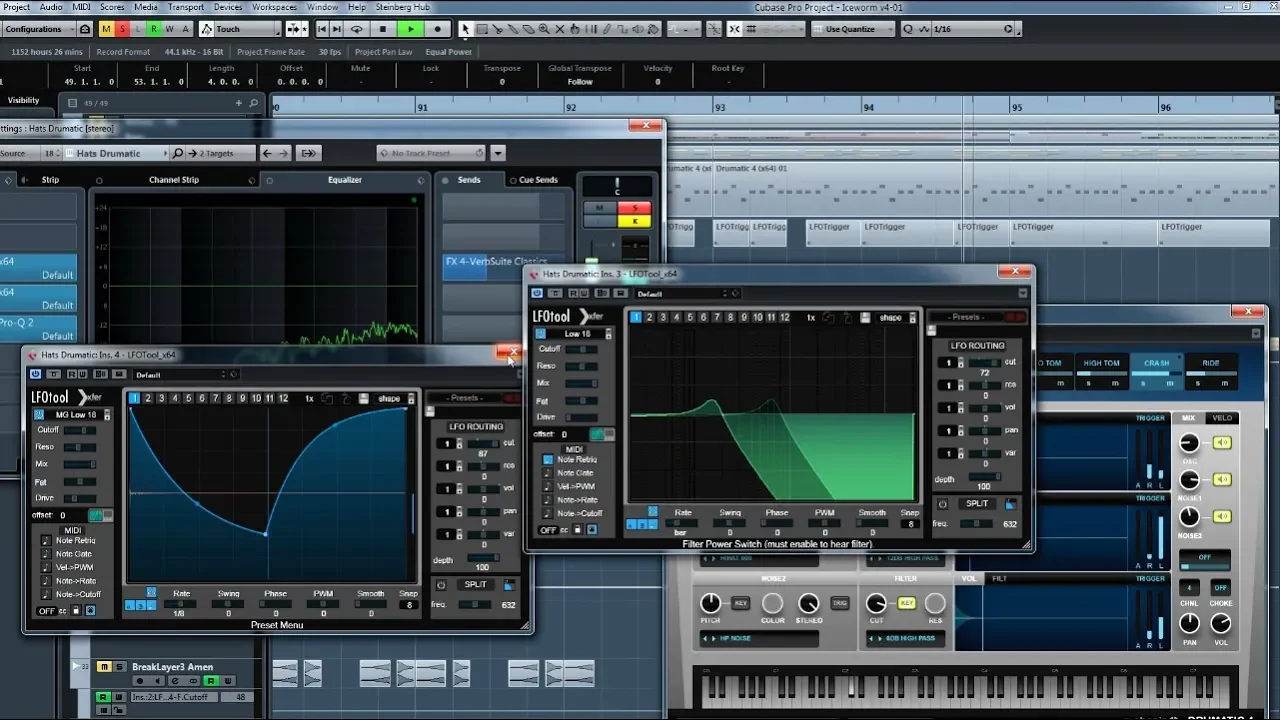
Task: Click the bypass power icon in LFOTool Ins. 3
Action: [537, 293]
